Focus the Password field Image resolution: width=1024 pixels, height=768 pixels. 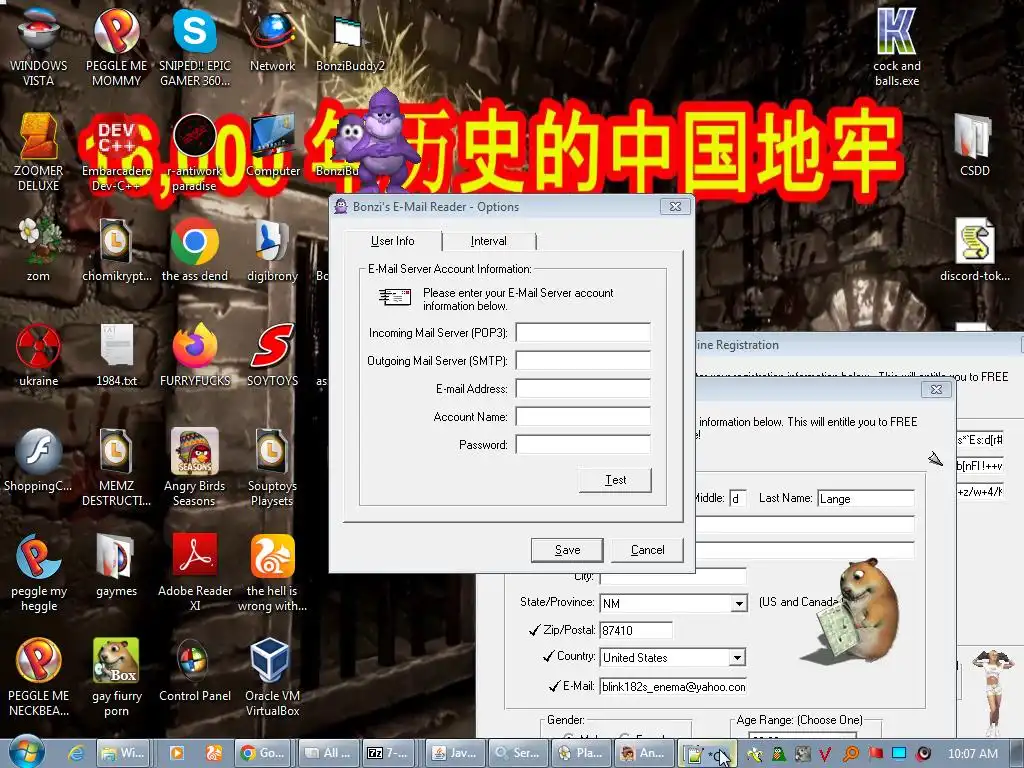point(583,445)
